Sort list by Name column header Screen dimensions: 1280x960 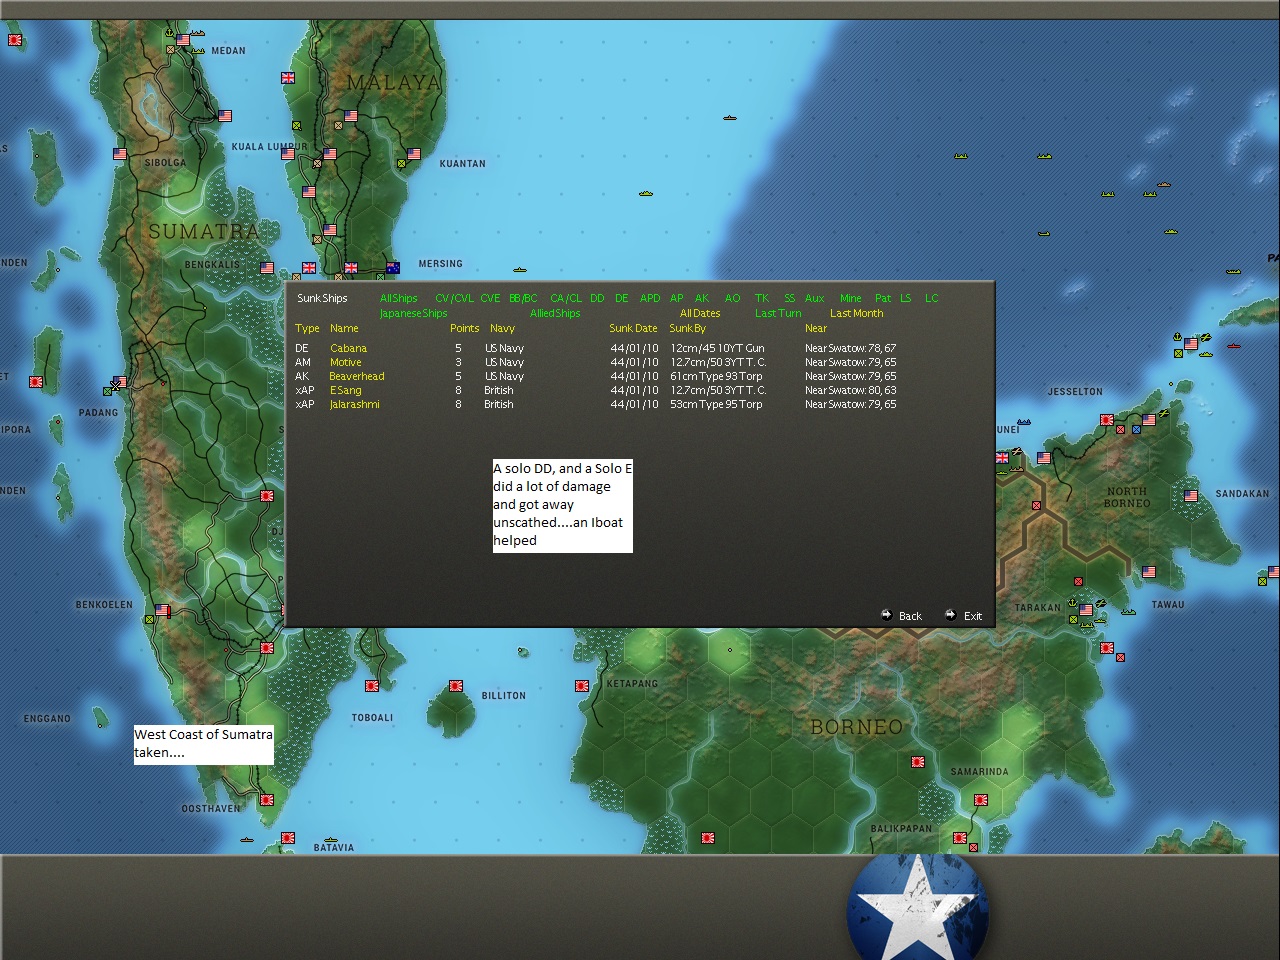(x=344, y=328)
